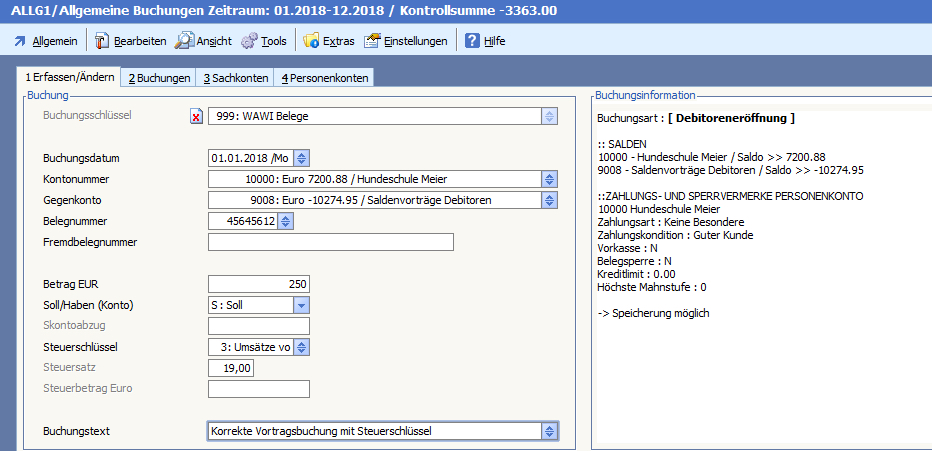
Task: Click the Bearbeiten clipboard icon
Action: pos(102,41)
